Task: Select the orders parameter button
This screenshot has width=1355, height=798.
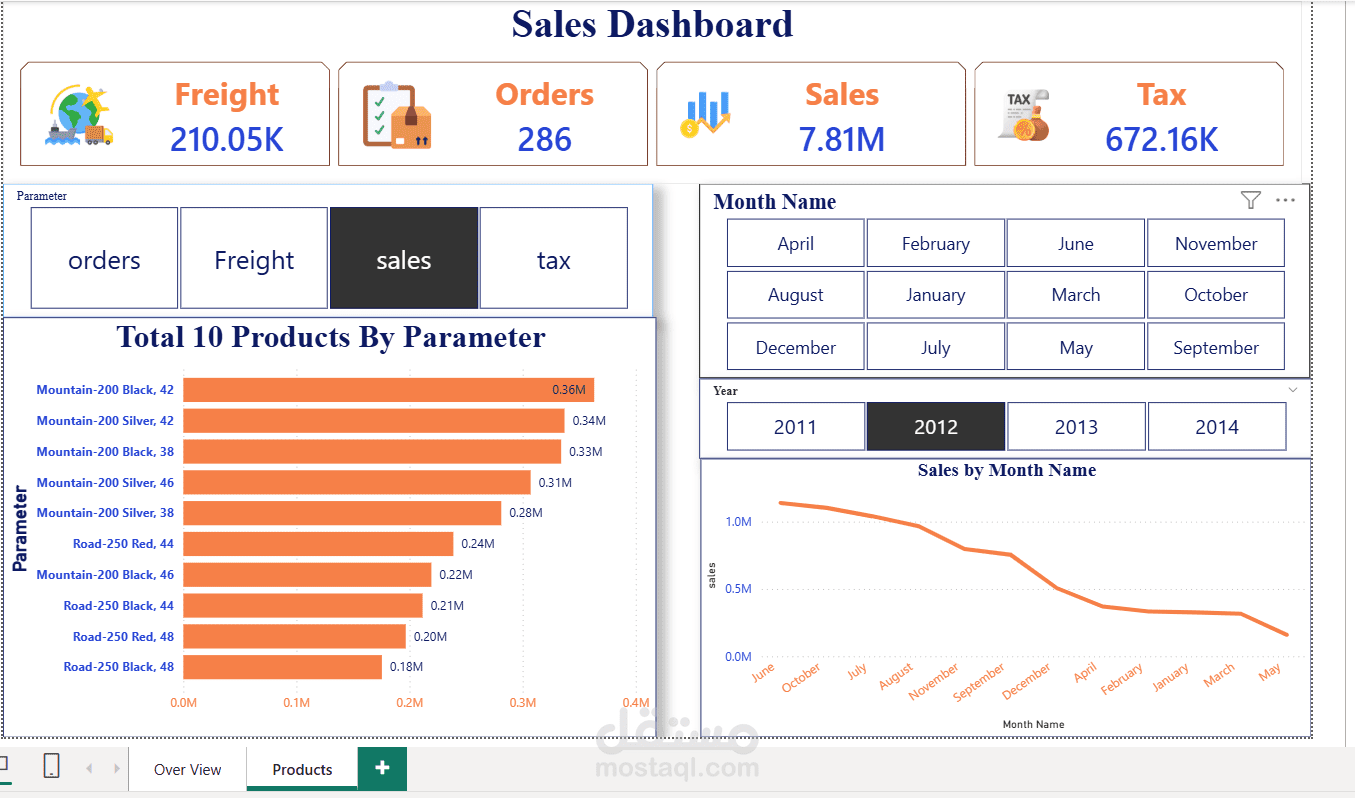Action: (104, 258)
